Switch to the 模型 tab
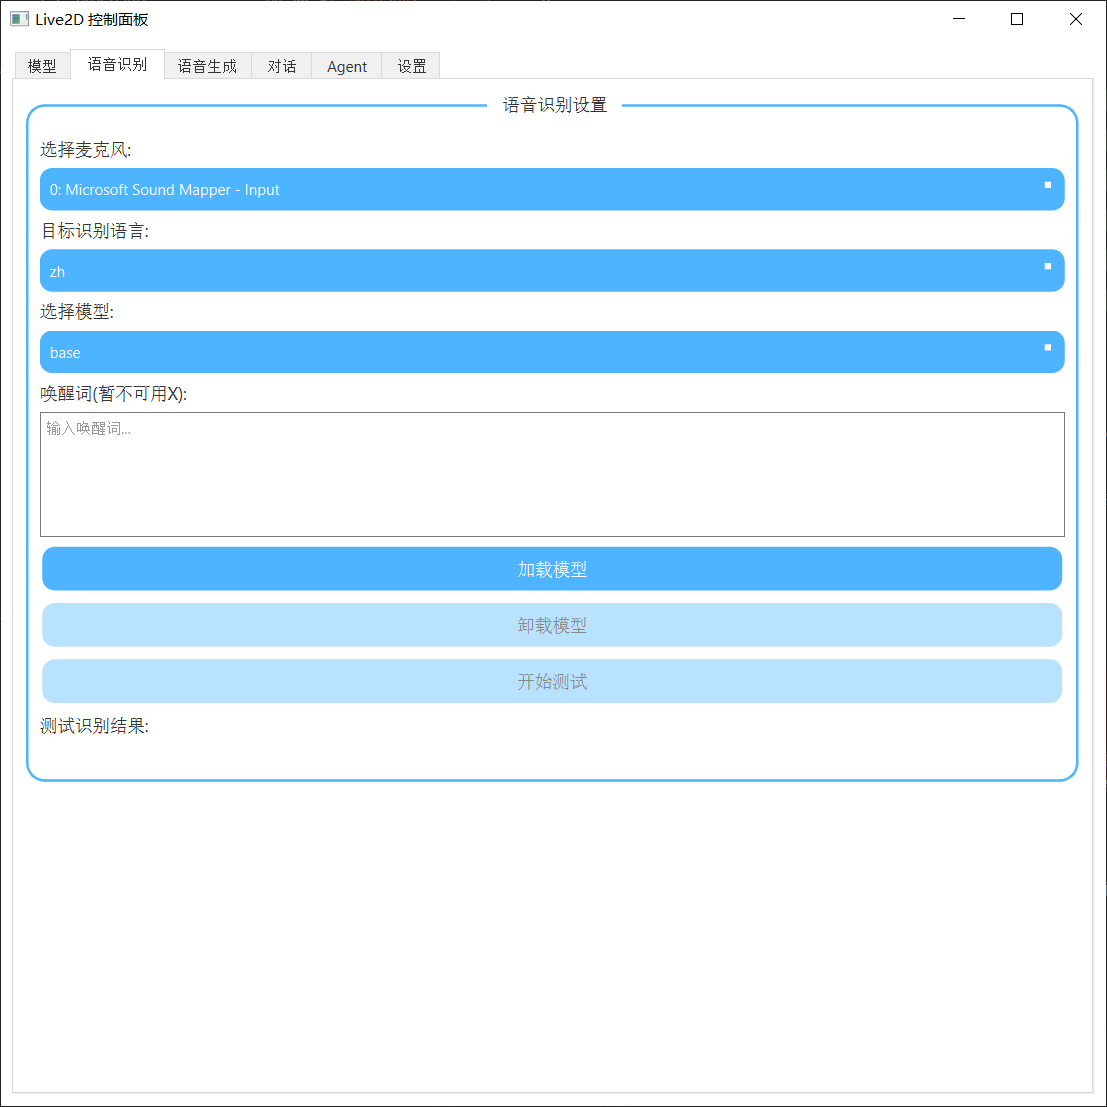The height and width of the screenshot is (1107, 1107). coord(42,65)
